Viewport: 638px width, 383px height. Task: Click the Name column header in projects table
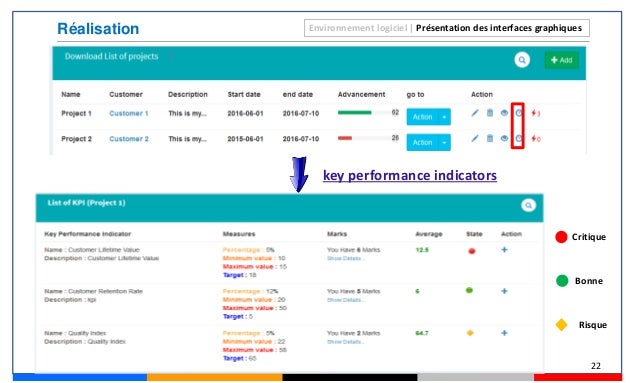coord(71,94)
